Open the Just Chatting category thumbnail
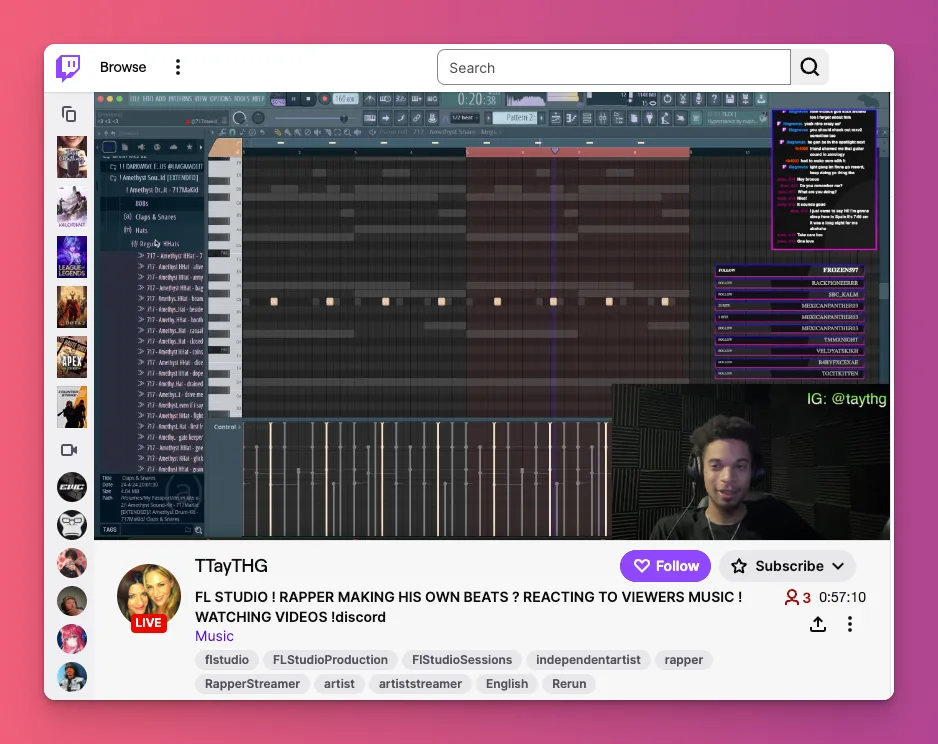The width and height of the screenshot is (938, 744). tap(72, 157)
